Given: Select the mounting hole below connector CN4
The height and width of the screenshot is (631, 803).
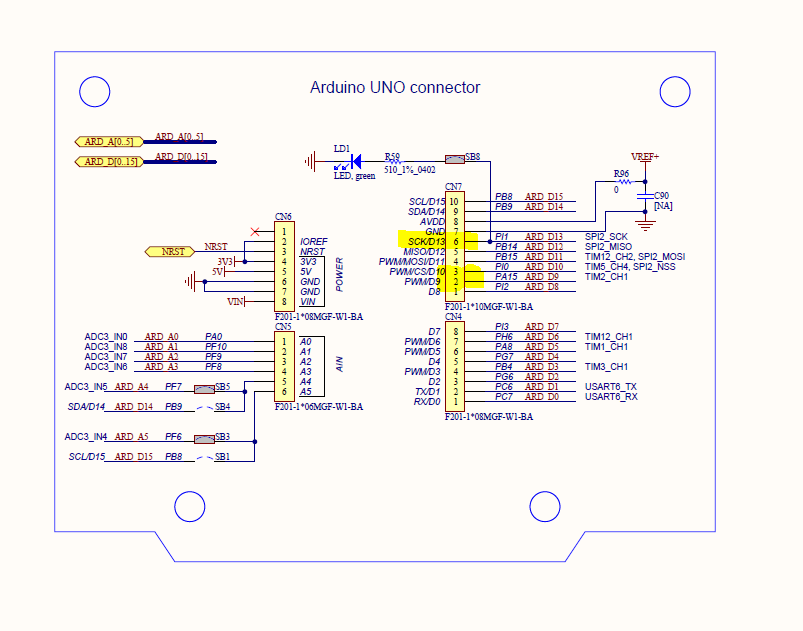Looking at the screenshot, I should (x=545, y=507).
